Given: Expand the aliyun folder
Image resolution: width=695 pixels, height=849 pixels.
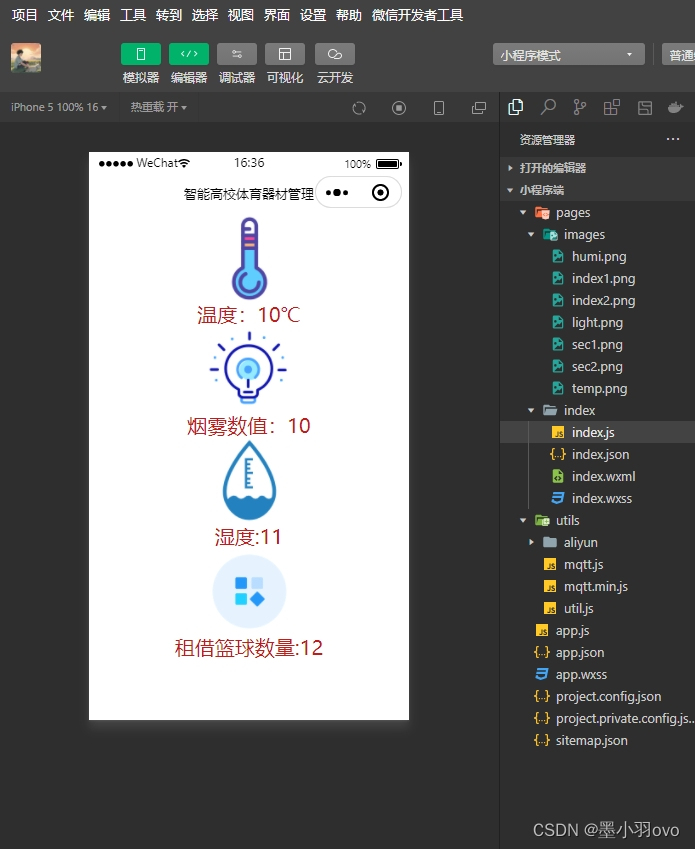Looking at the screenshot, I should (598, 542).
